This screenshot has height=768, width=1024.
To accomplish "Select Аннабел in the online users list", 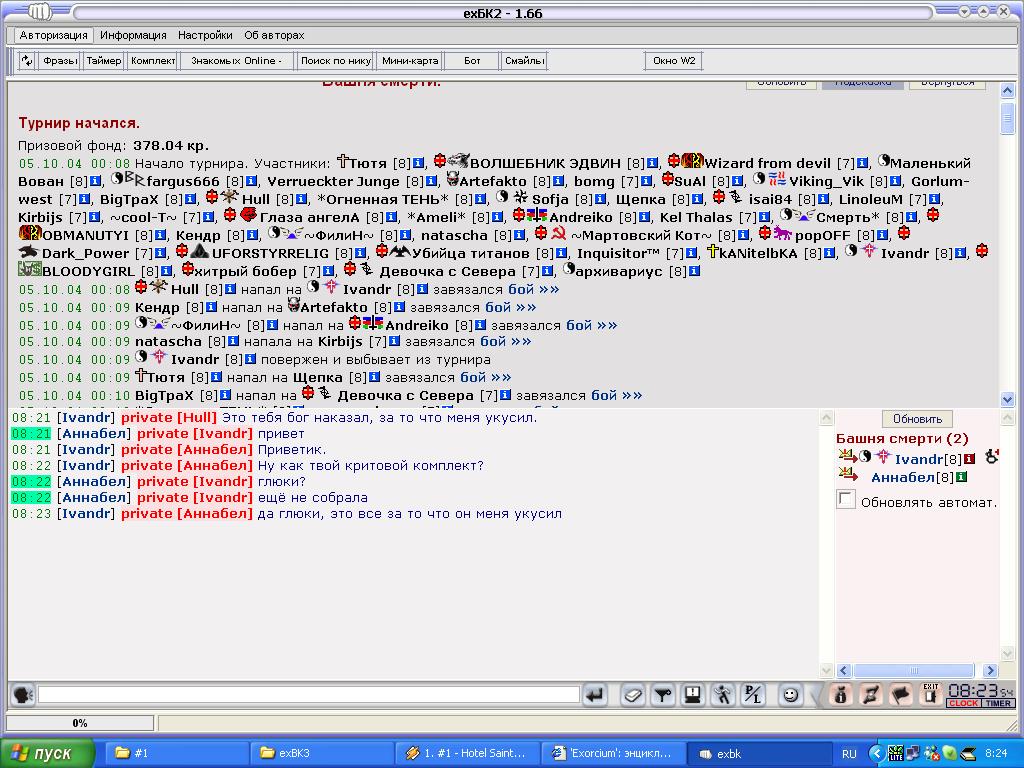I will coord(903,477).
